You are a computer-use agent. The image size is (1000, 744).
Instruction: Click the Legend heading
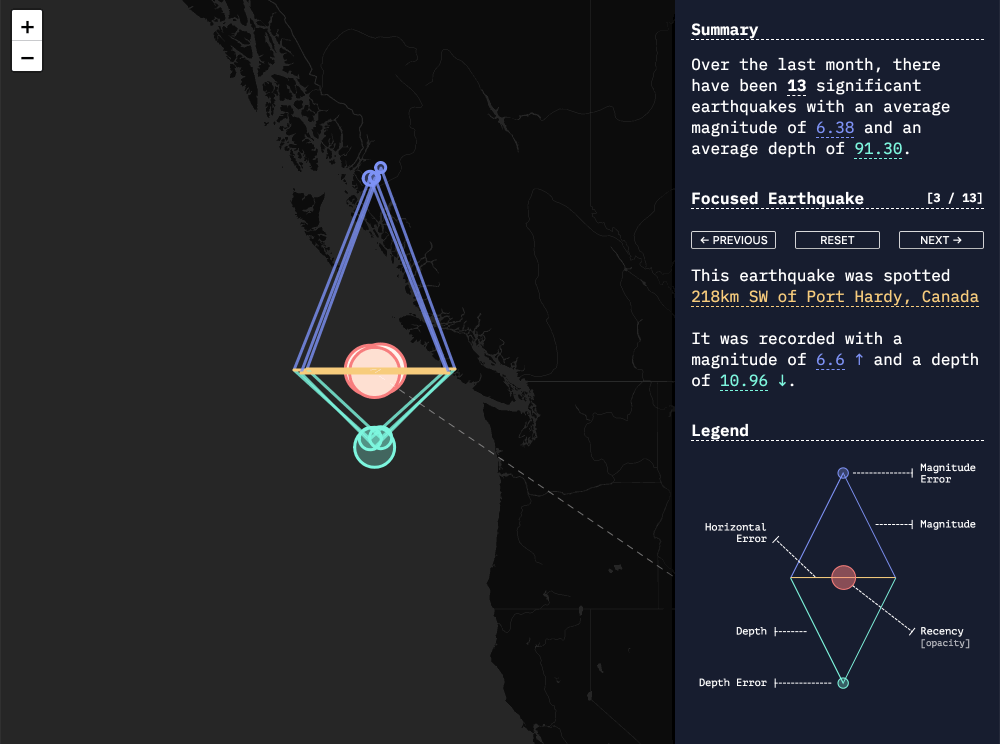720,431
